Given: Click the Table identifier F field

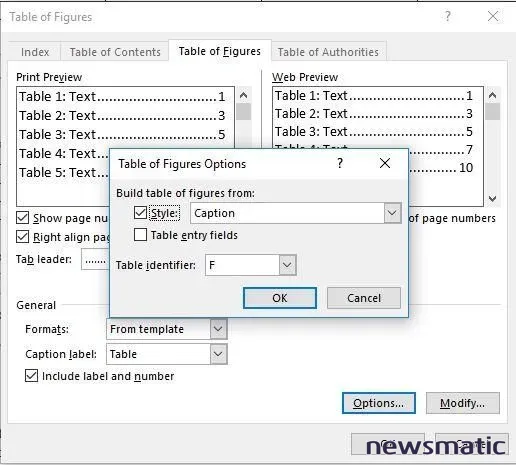Looking at the screenshot, I should tap(242, 265).
